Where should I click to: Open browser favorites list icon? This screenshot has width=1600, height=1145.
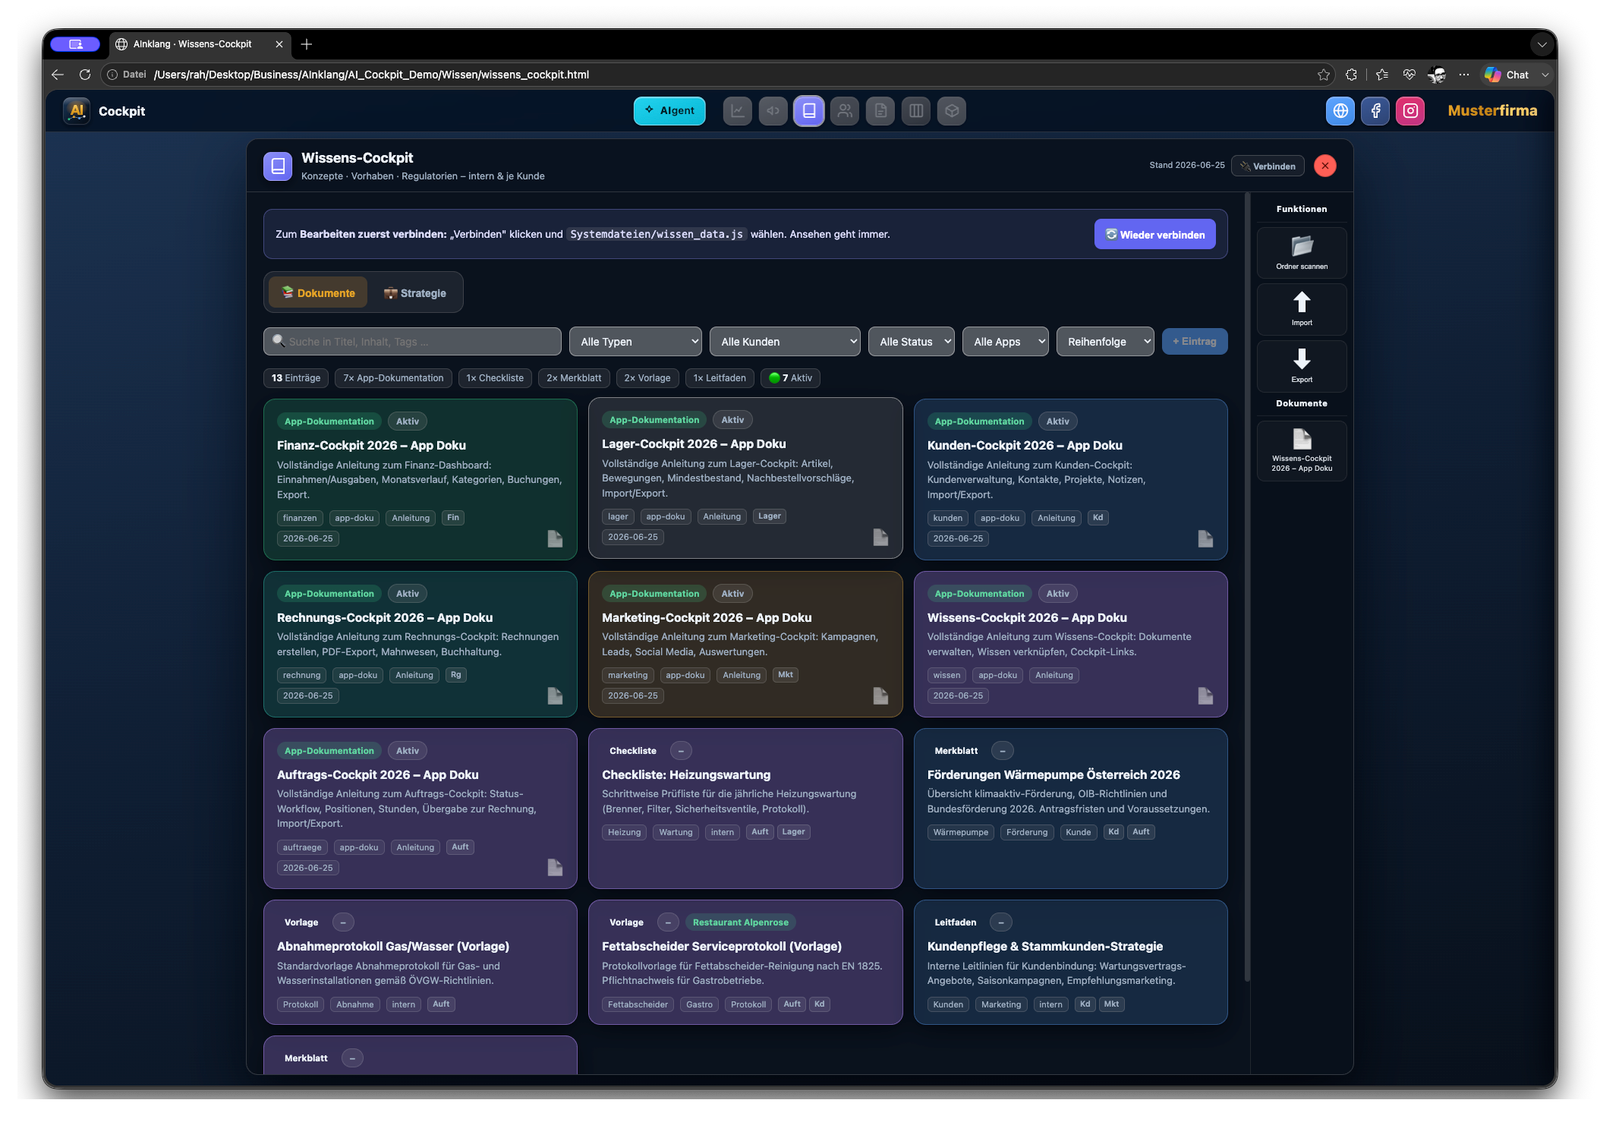[x=1382, y=75]
